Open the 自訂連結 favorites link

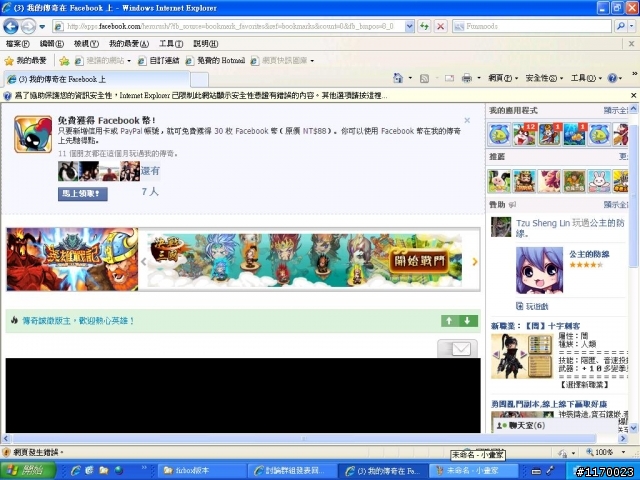158,61
